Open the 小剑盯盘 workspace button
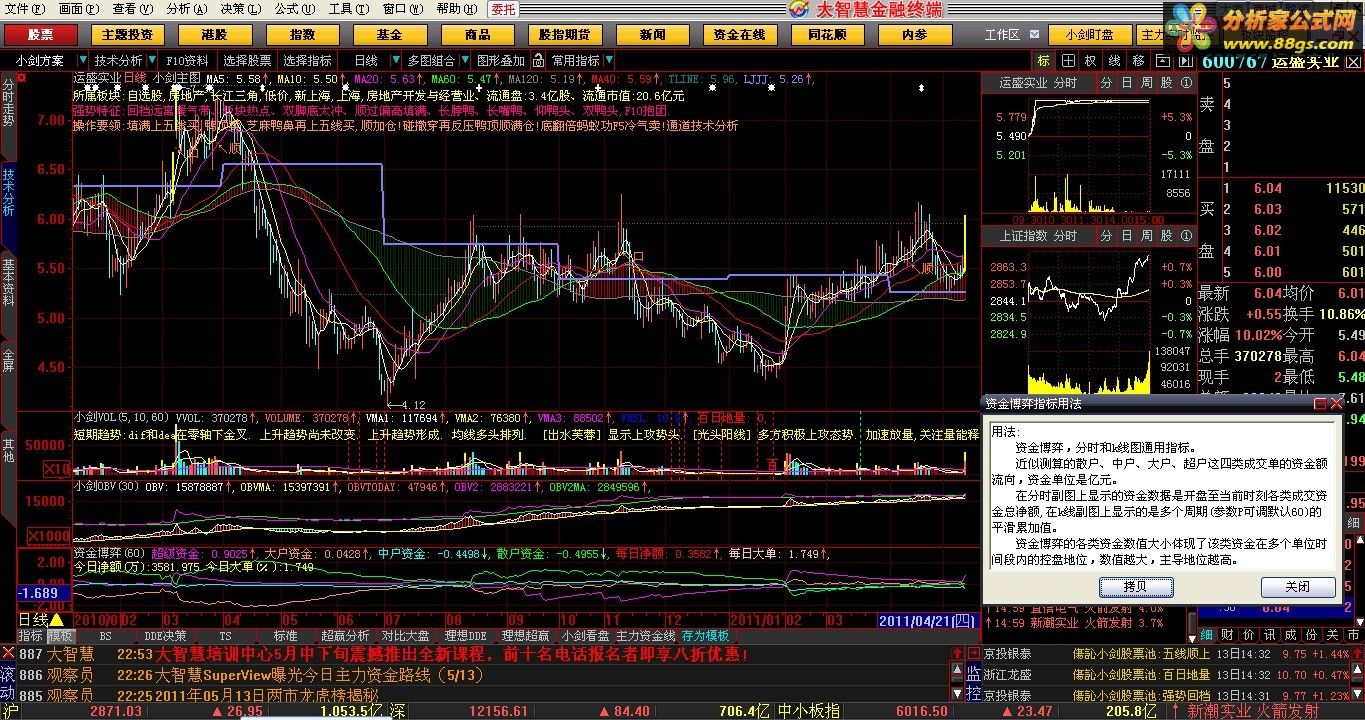This screenshot has width=1365, height=720. 1090,34
